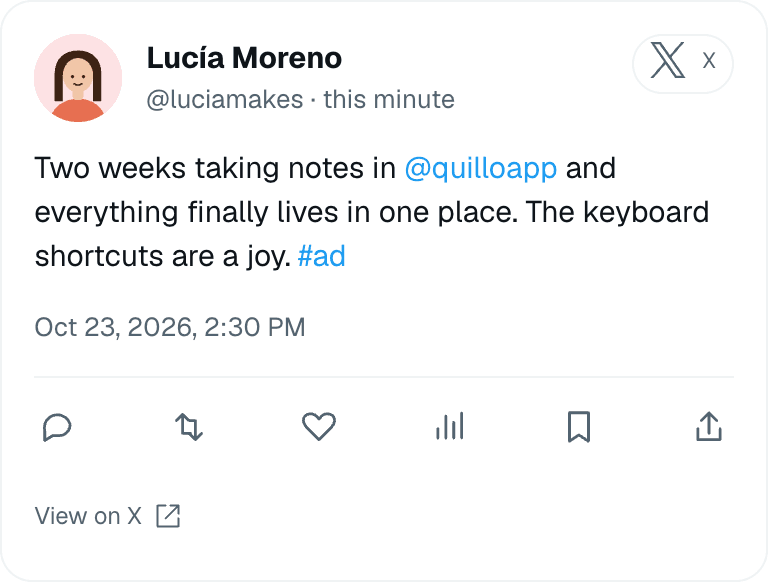768x584 pixels.
Task: Click the 'shortcuts are a joy.' sentence
Action: (x=163, y=257)
